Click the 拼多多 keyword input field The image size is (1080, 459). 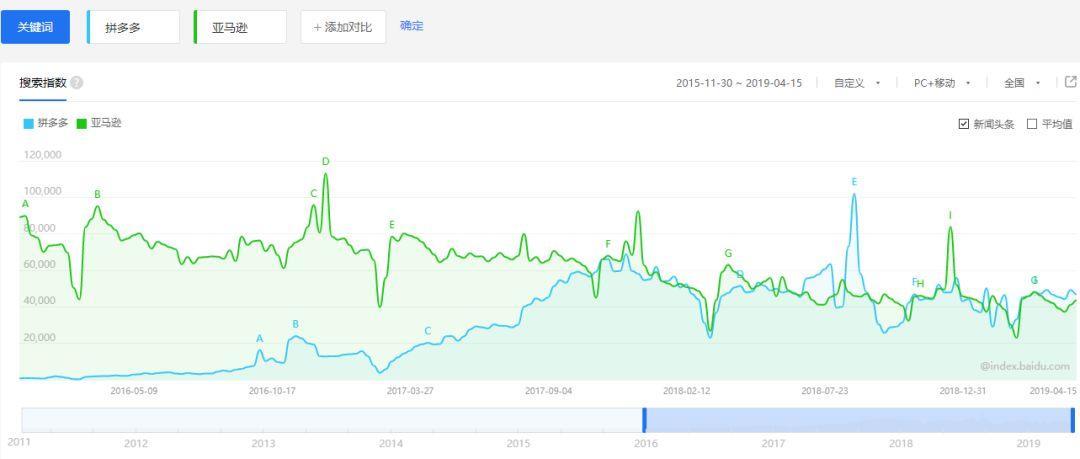click(x=134, y=27)
